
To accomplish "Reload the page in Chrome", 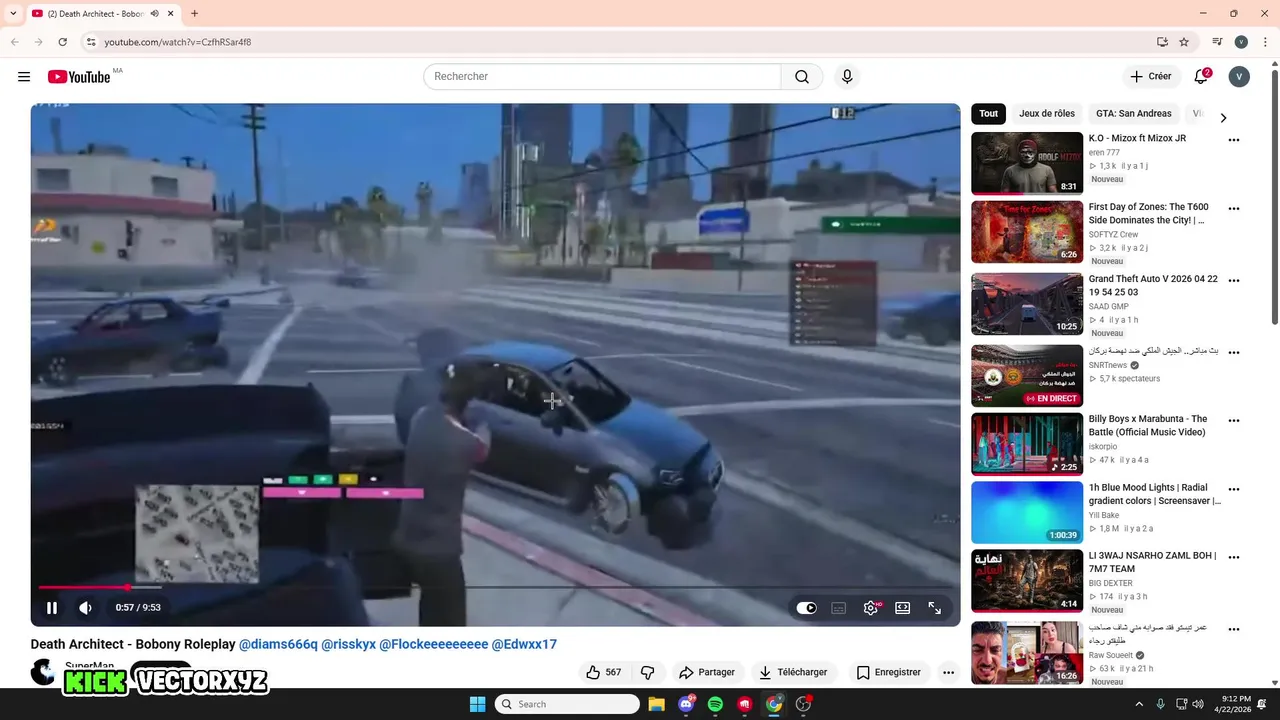I will coord(62,42).
